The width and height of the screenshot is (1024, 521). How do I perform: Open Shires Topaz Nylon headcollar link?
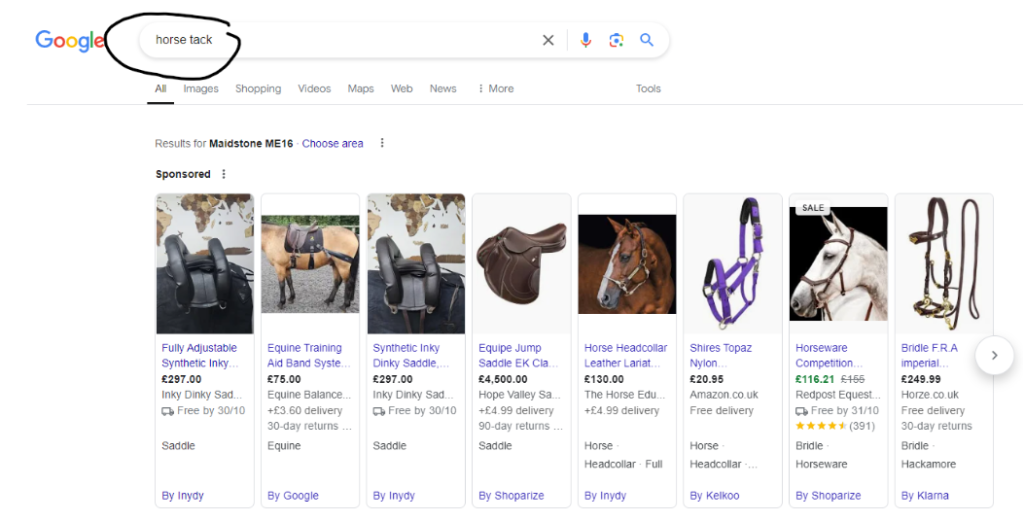pos(720,355)
